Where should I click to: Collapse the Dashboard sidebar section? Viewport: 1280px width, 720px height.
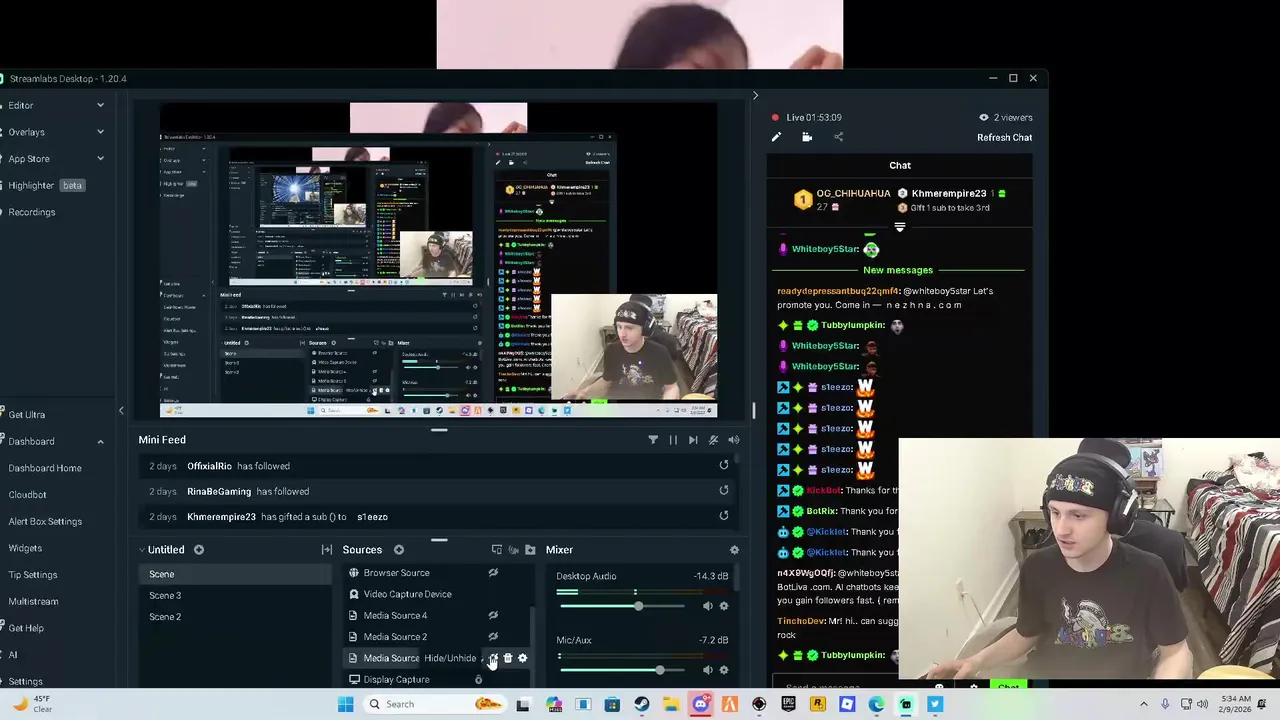(x=100, y=441)
